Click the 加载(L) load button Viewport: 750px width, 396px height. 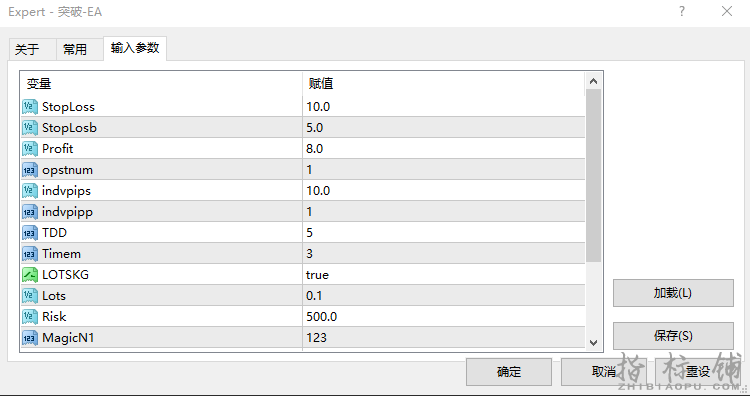click(x=673, y=293)
